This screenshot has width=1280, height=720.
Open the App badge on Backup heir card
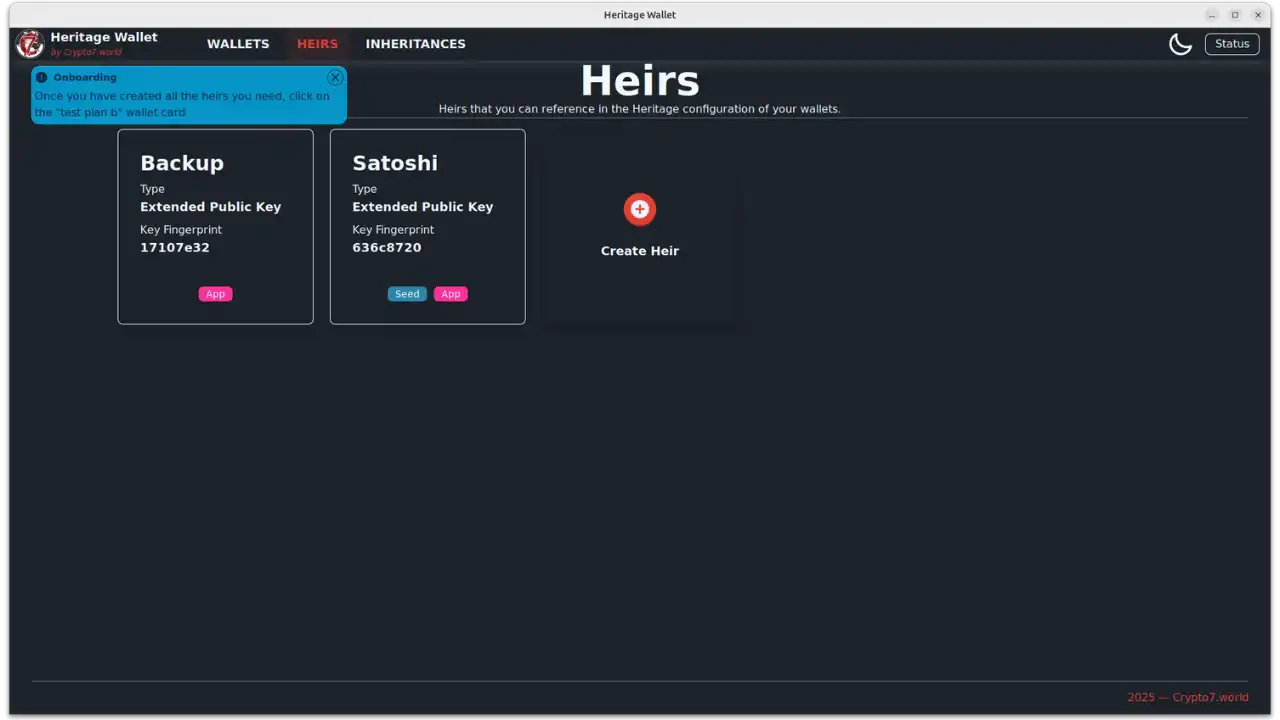[x=215, y=293]
